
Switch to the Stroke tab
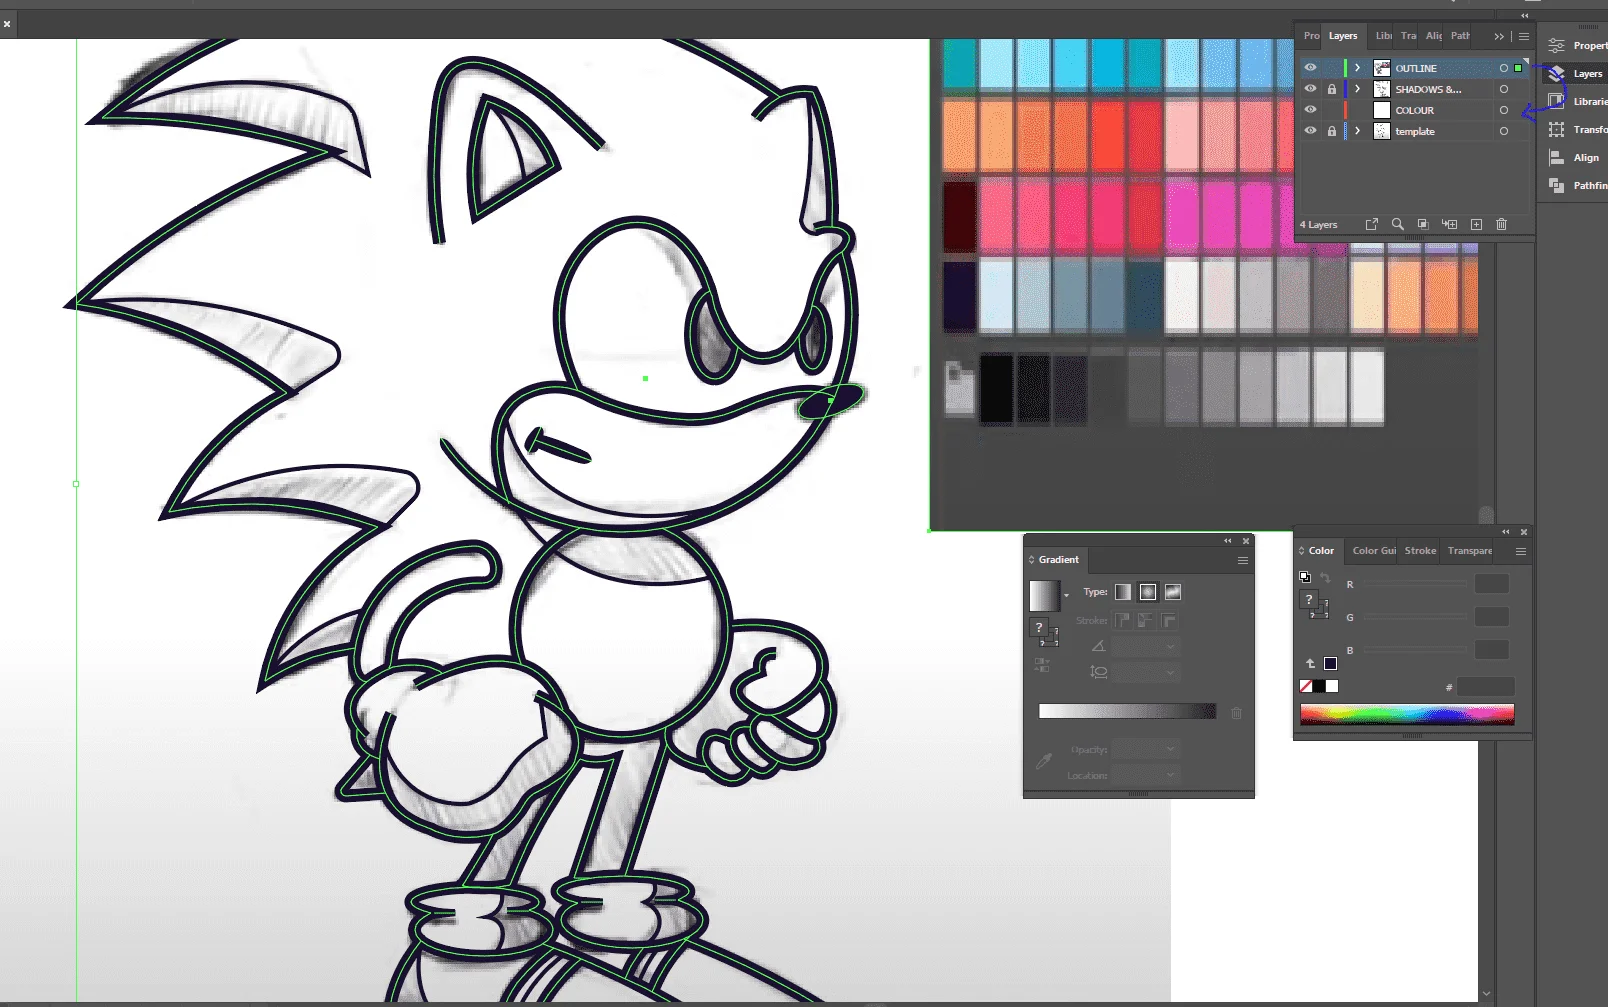pyautogui.click(x=1420, y=551)
